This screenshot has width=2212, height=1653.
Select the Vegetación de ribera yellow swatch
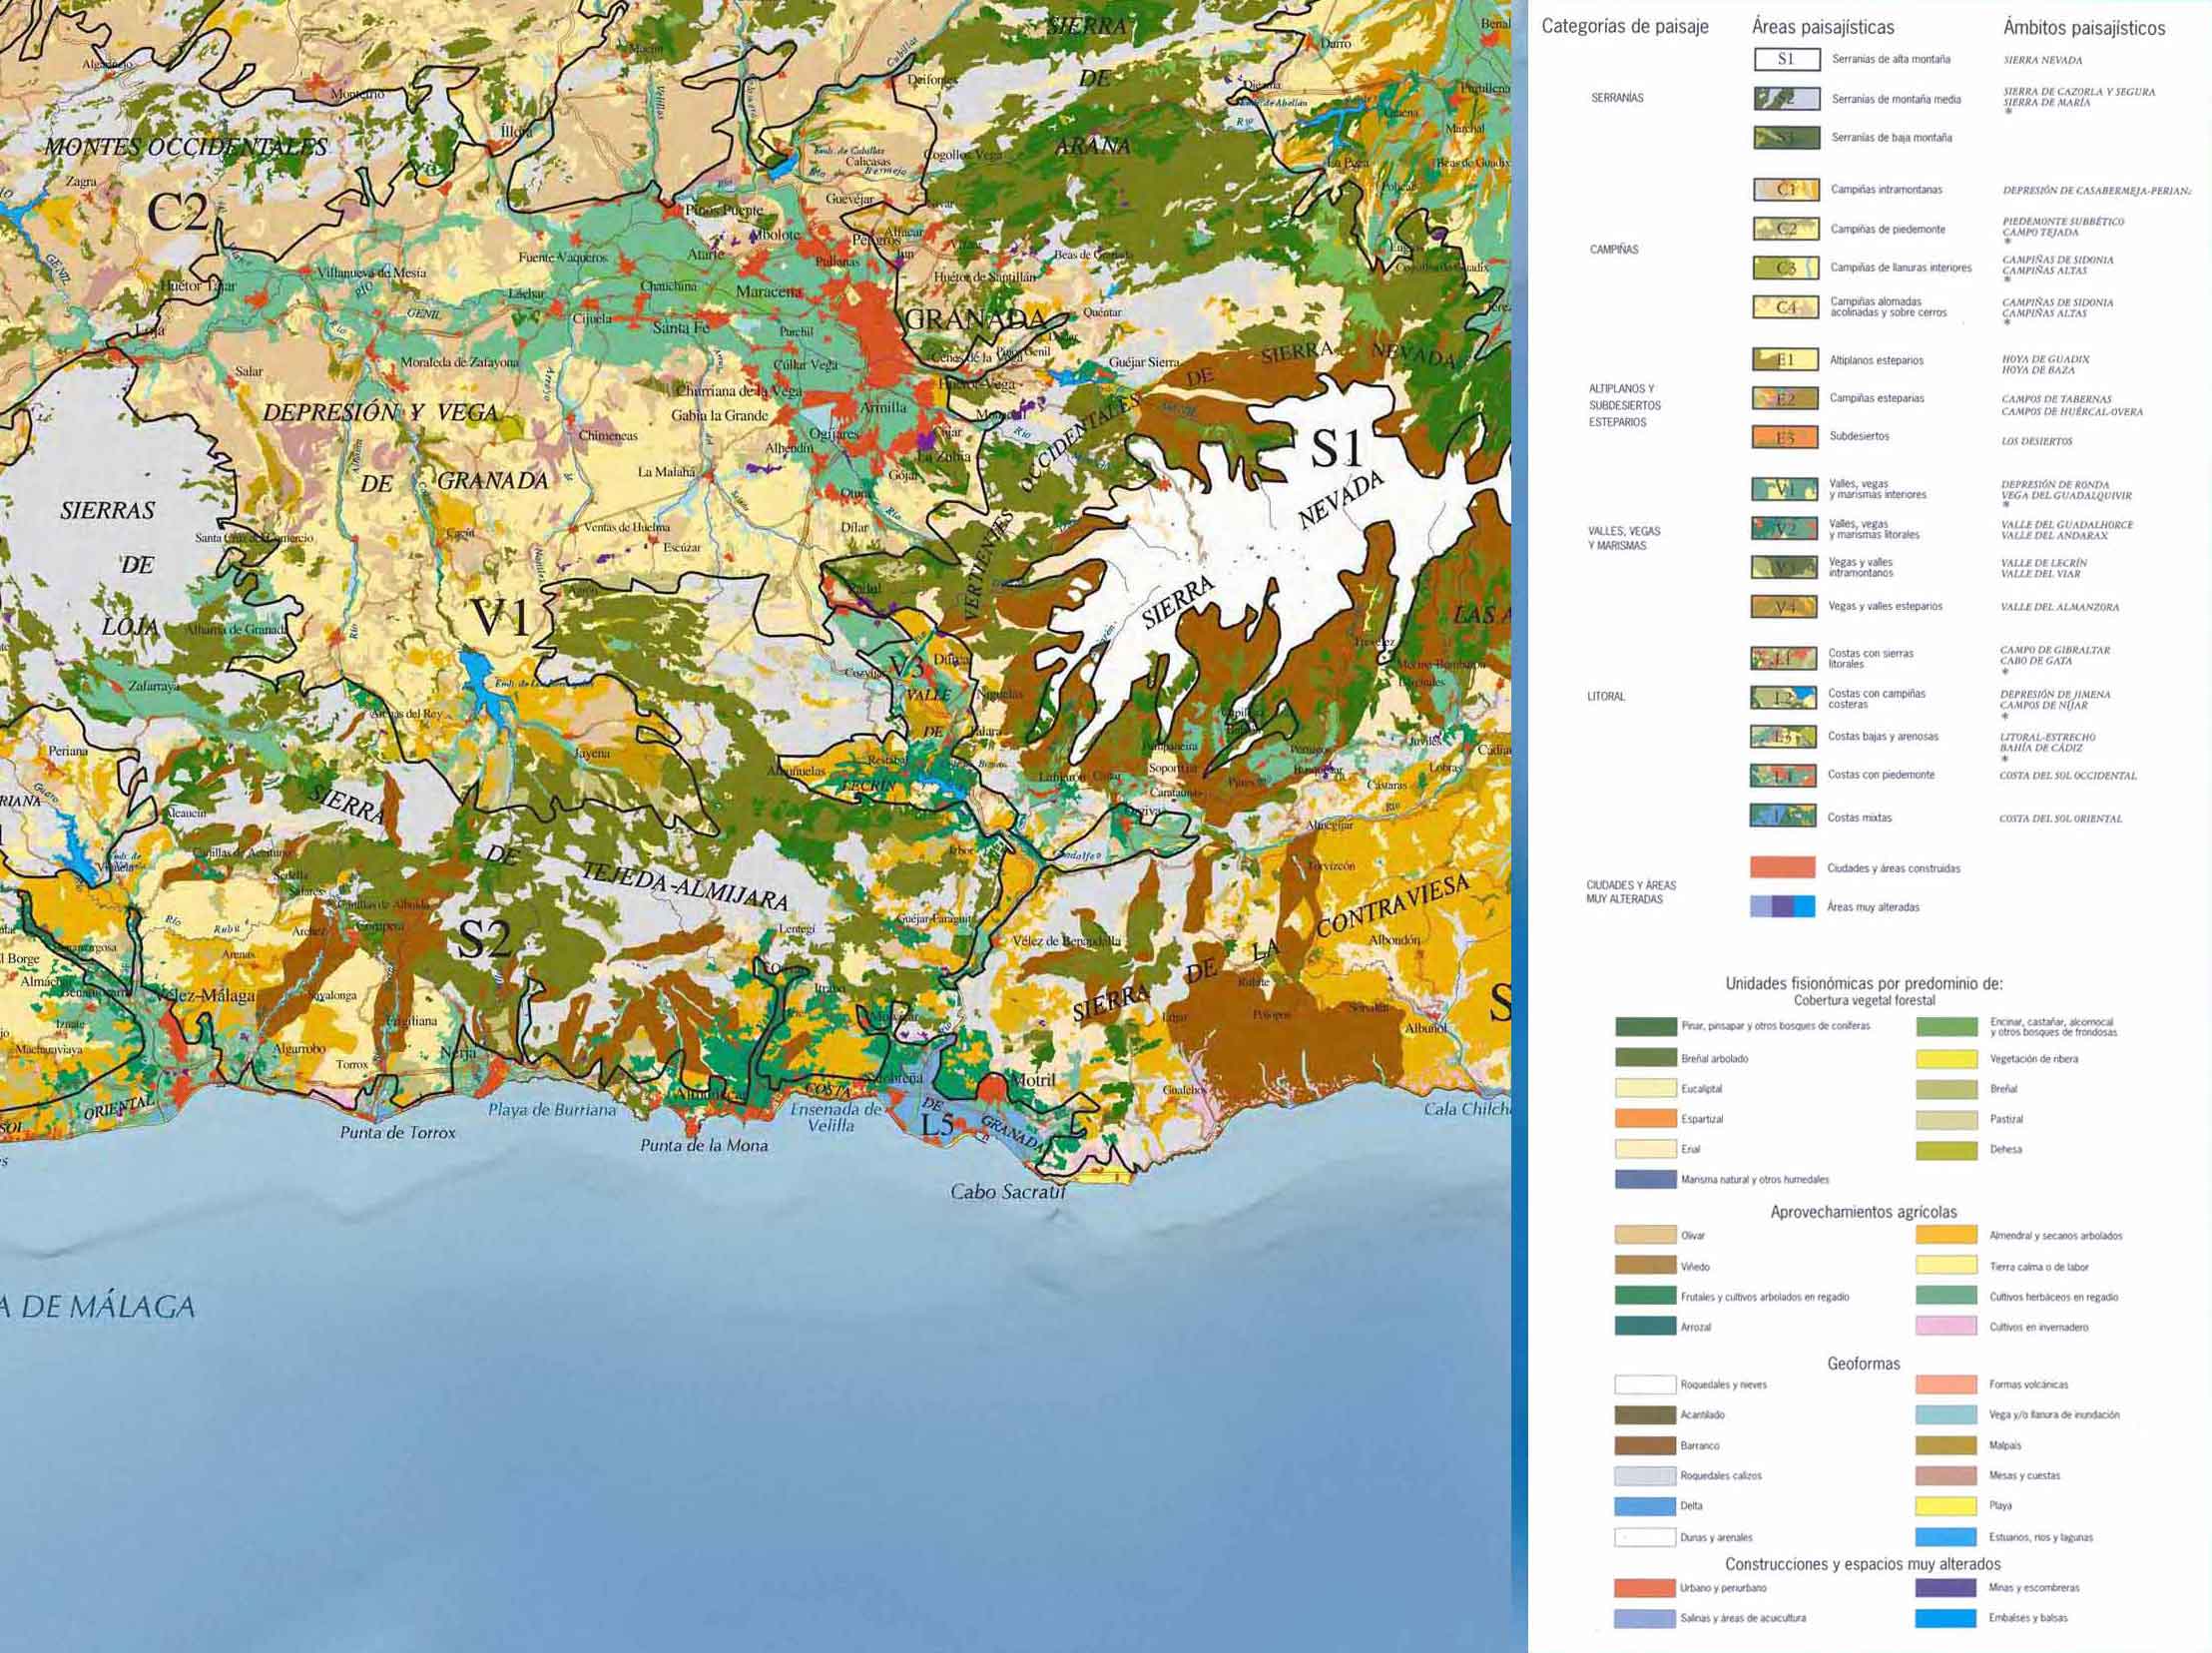point(1946,1059)
